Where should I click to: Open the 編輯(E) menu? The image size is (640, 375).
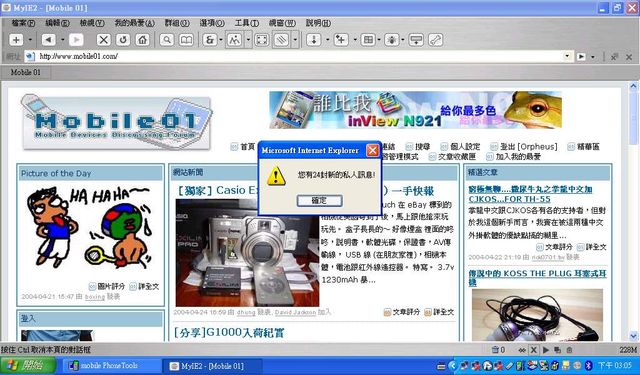click(57, 23)
